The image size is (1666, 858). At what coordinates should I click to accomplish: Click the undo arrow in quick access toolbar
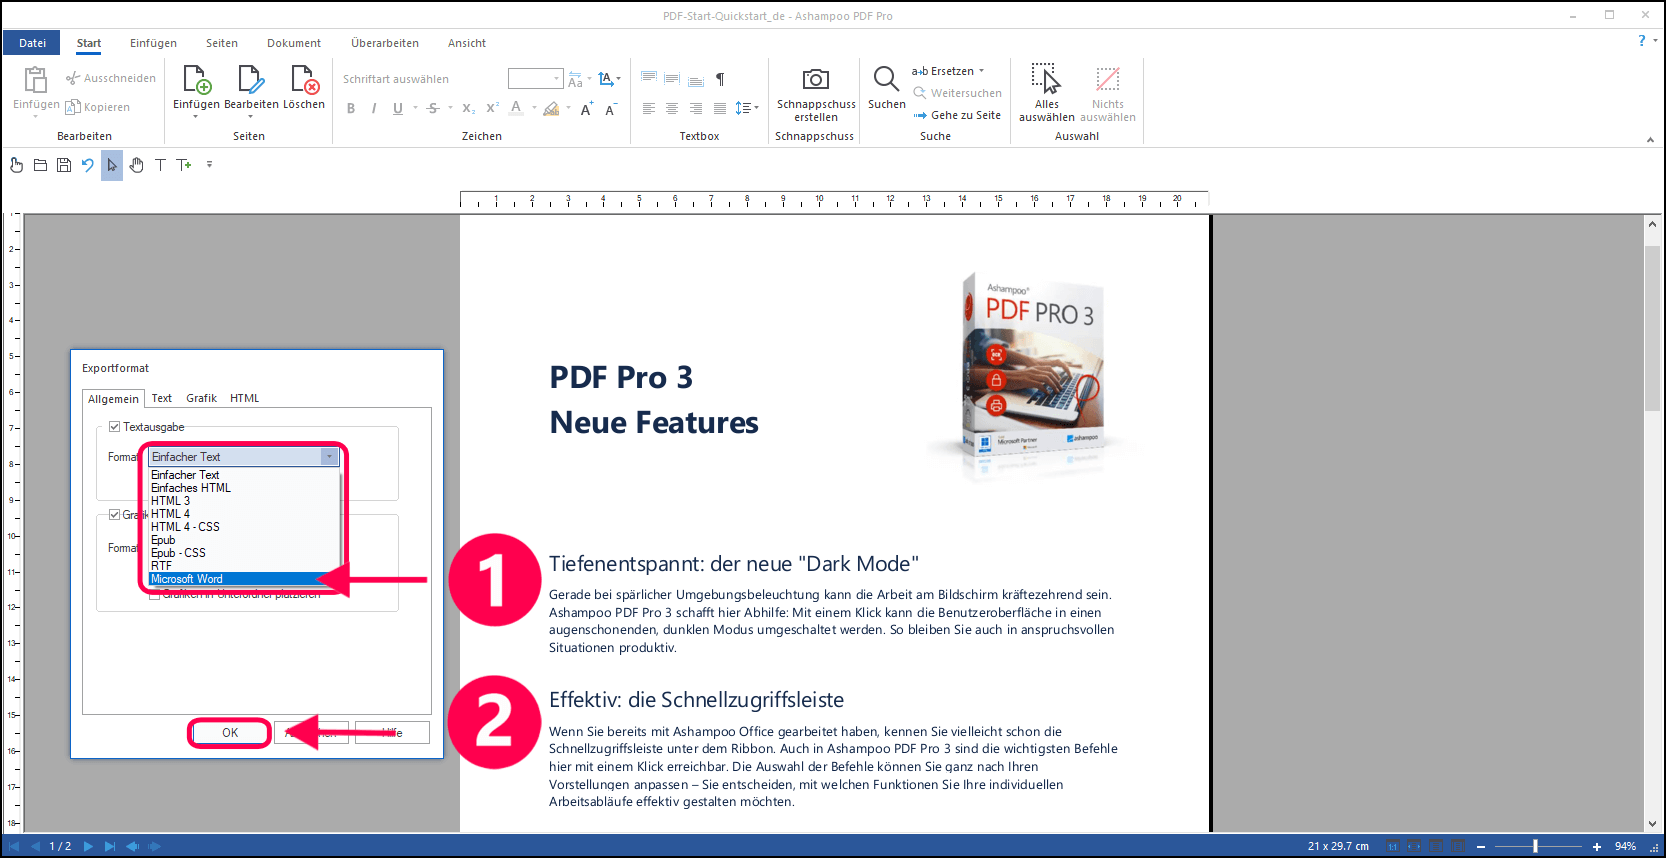88,165
